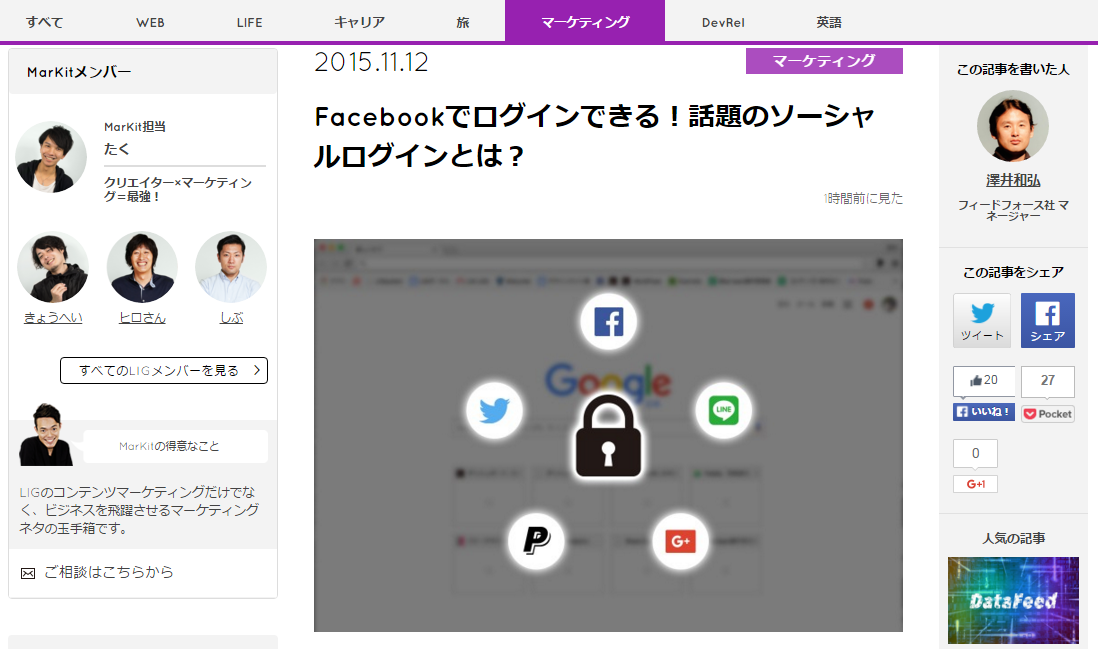Click the chevron arrow on the members button
The width and height of the screenshot is (1098, 649).
[x=257, y=370]
